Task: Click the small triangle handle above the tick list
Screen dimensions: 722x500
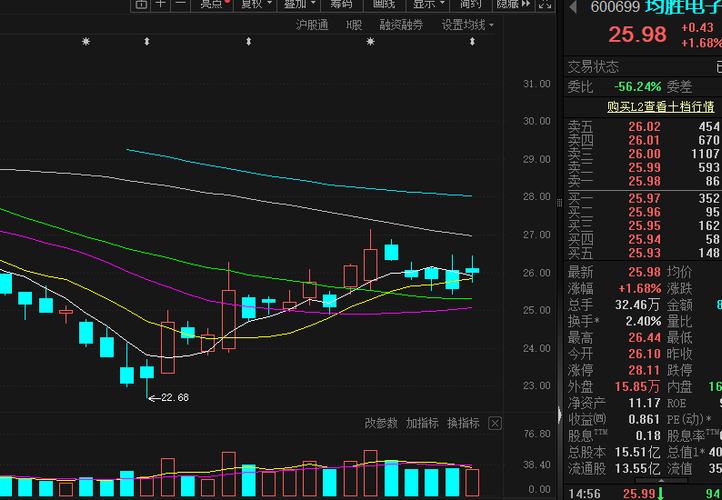Action: (x=662, y=480)
